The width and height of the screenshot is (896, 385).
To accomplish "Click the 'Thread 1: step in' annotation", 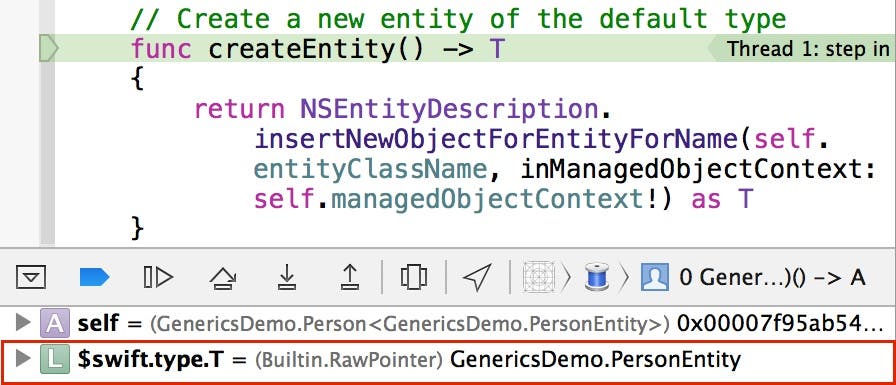I will coord(808,49).
